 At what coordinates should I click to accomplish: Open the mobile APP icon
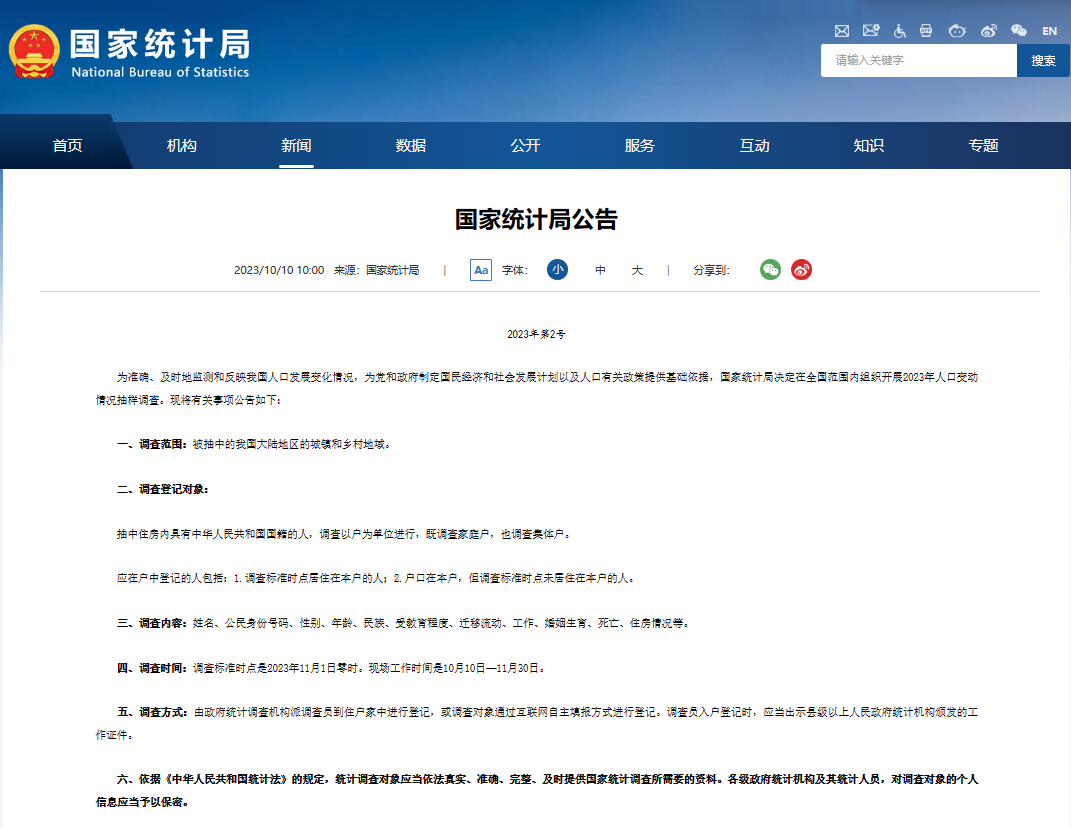tap(927, 31)
